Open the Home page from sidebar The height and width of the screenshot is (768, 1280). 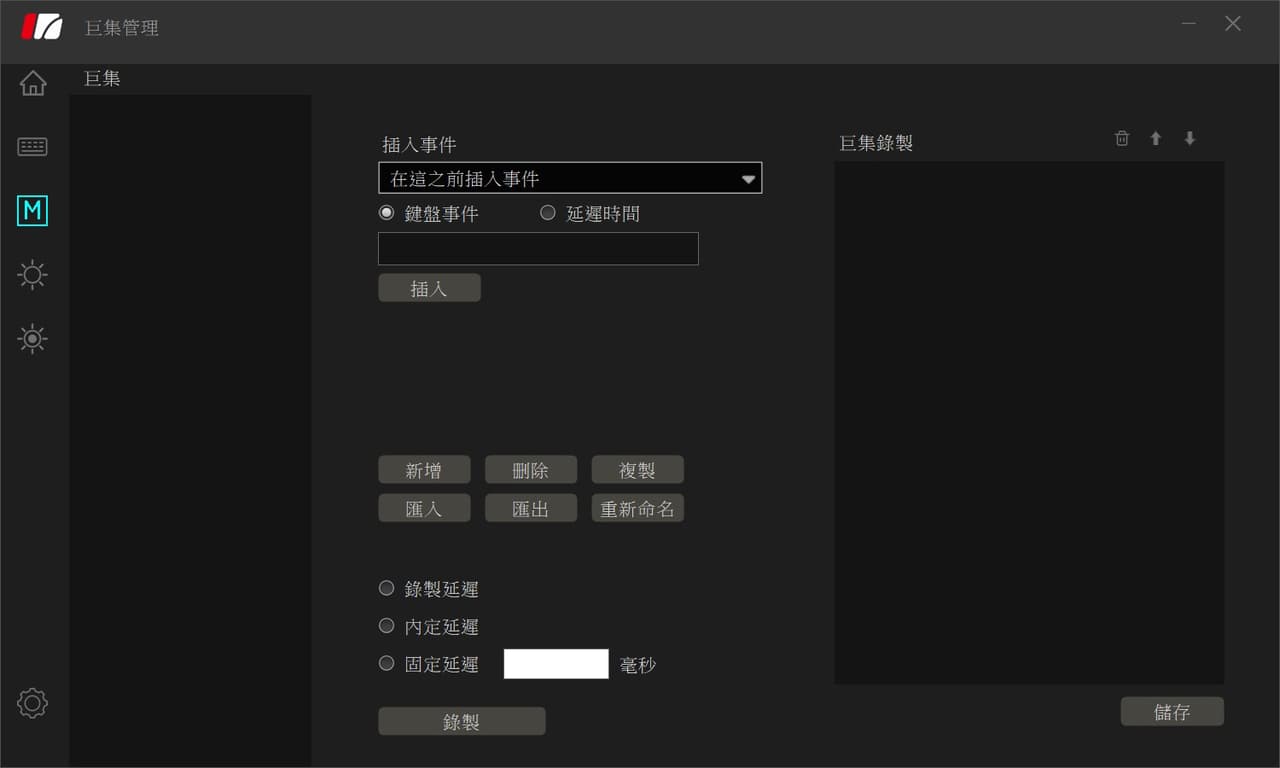click(33, 83)
